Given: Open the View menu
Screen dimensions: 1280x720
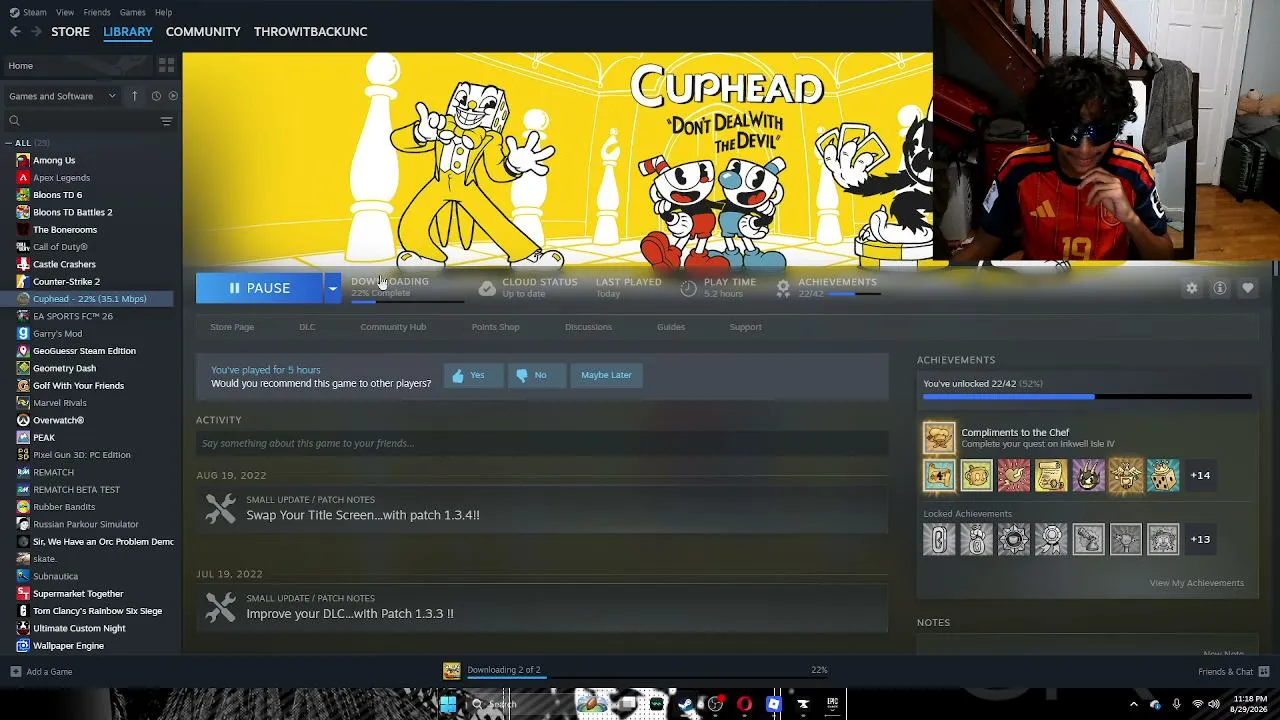Looking at the screenshot, I should [65, 12].
